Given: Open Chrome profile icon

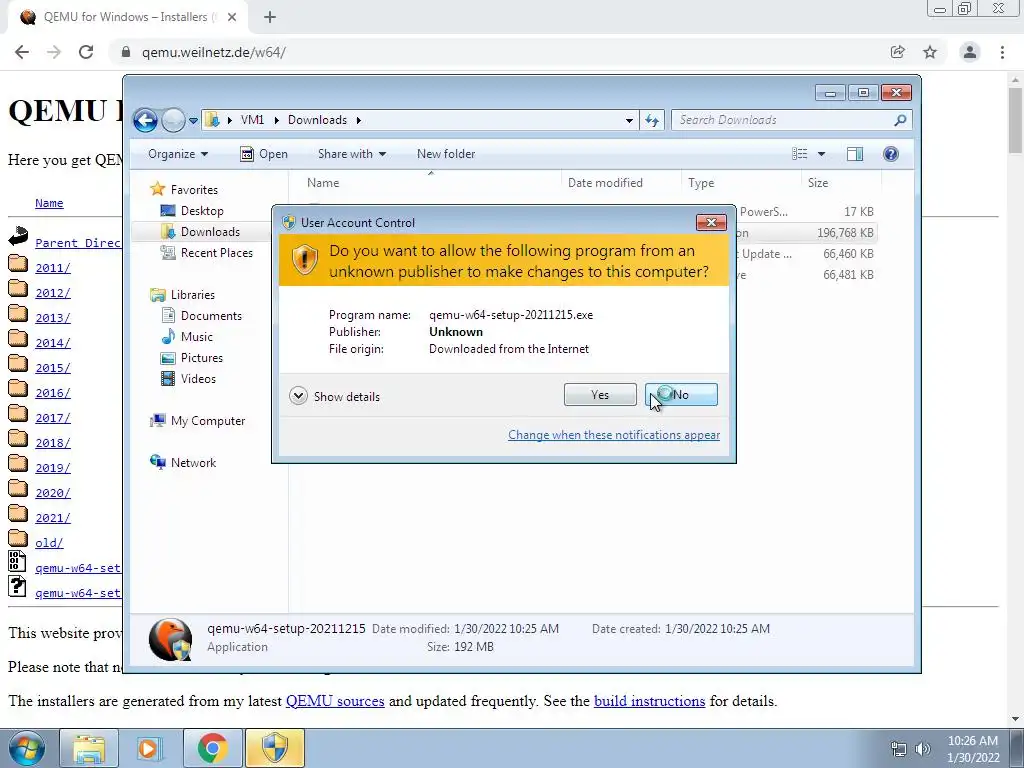Looking at the screenshot, I should point(970,52).
